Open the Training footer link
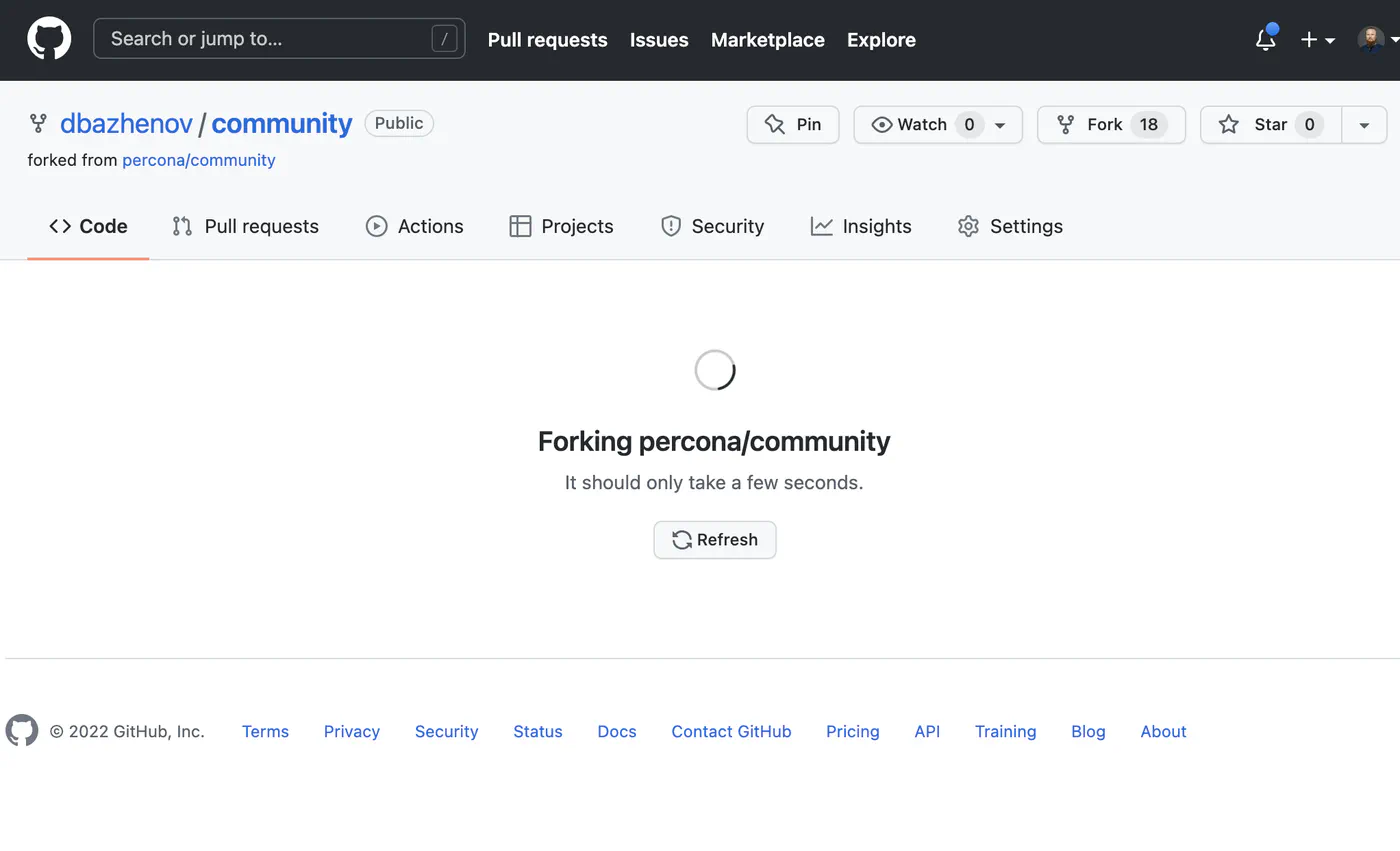The width and height of the screenshot is (1400, 851). 1005,732
